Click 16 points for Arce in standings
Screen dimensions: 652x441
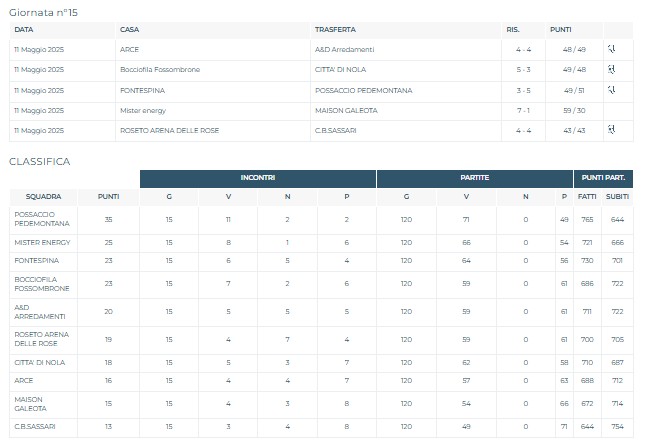click(x=109, y=380)
